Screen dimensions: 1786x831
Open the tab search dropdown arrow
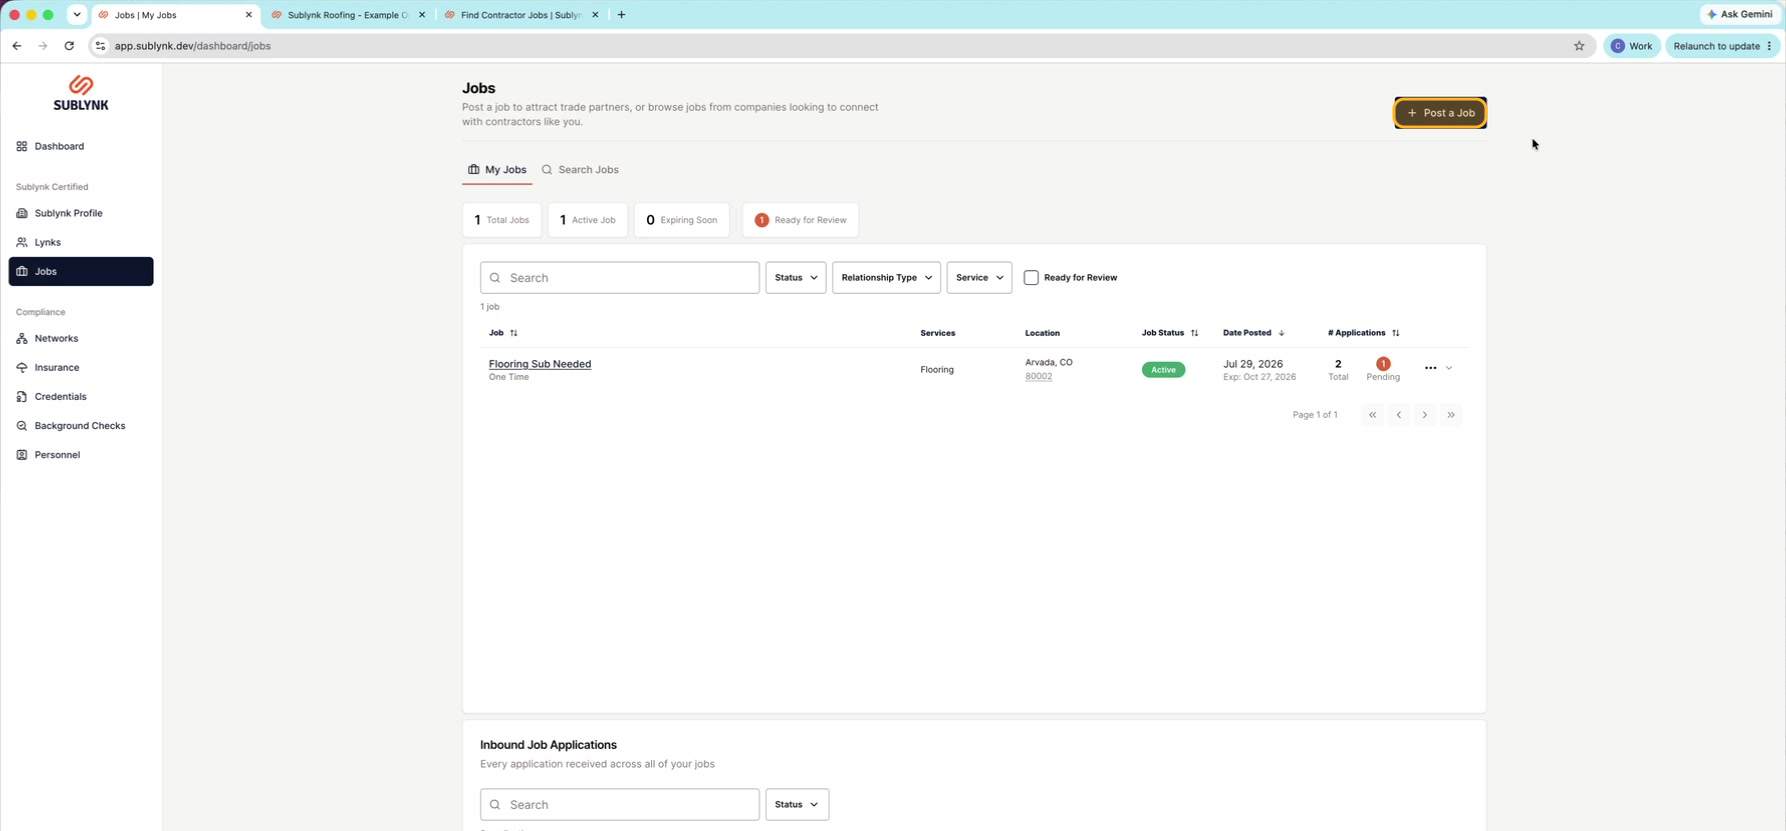[77, 15]
